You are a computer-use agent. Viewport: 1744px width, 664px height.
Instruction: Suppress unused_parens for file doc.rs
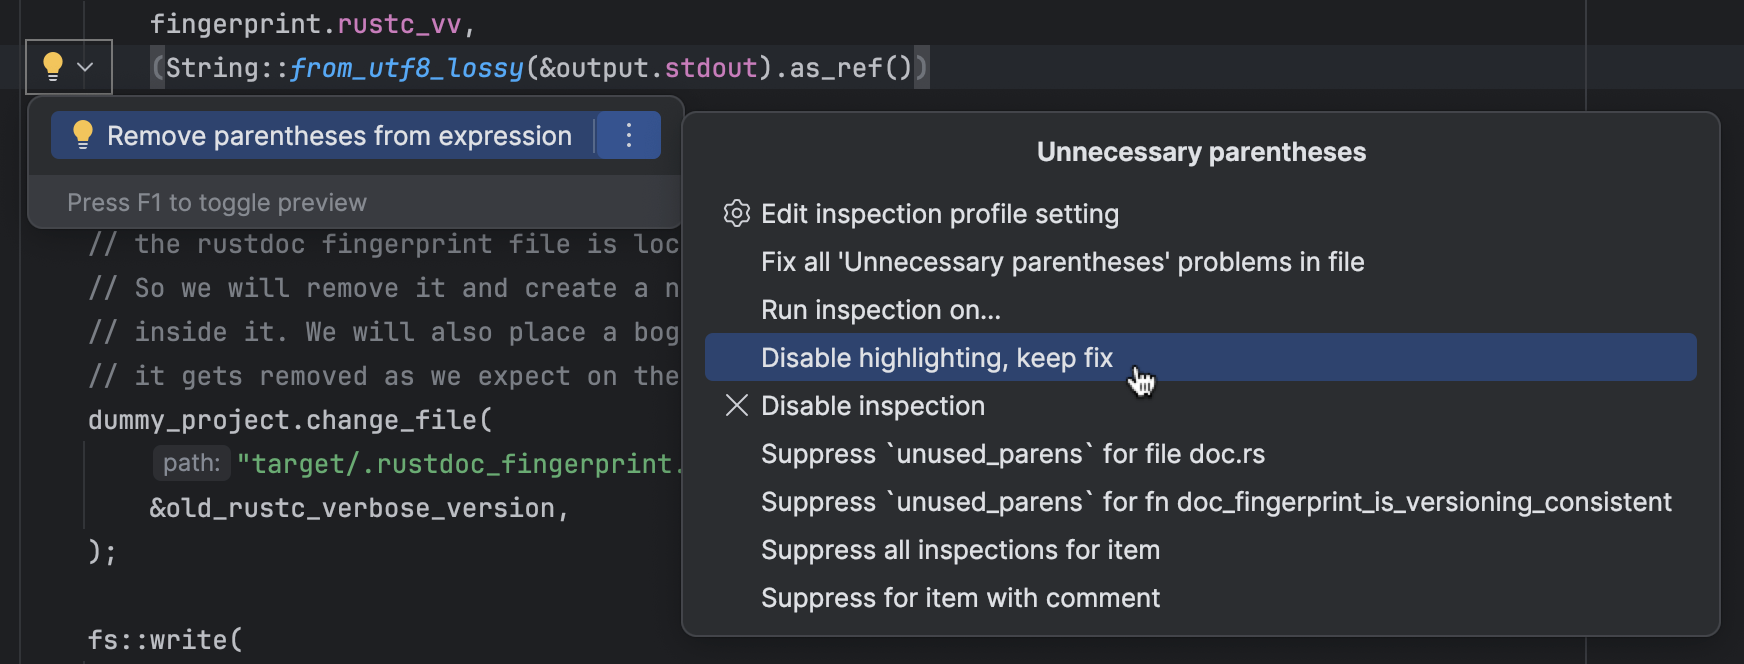tap(1012, 454)
